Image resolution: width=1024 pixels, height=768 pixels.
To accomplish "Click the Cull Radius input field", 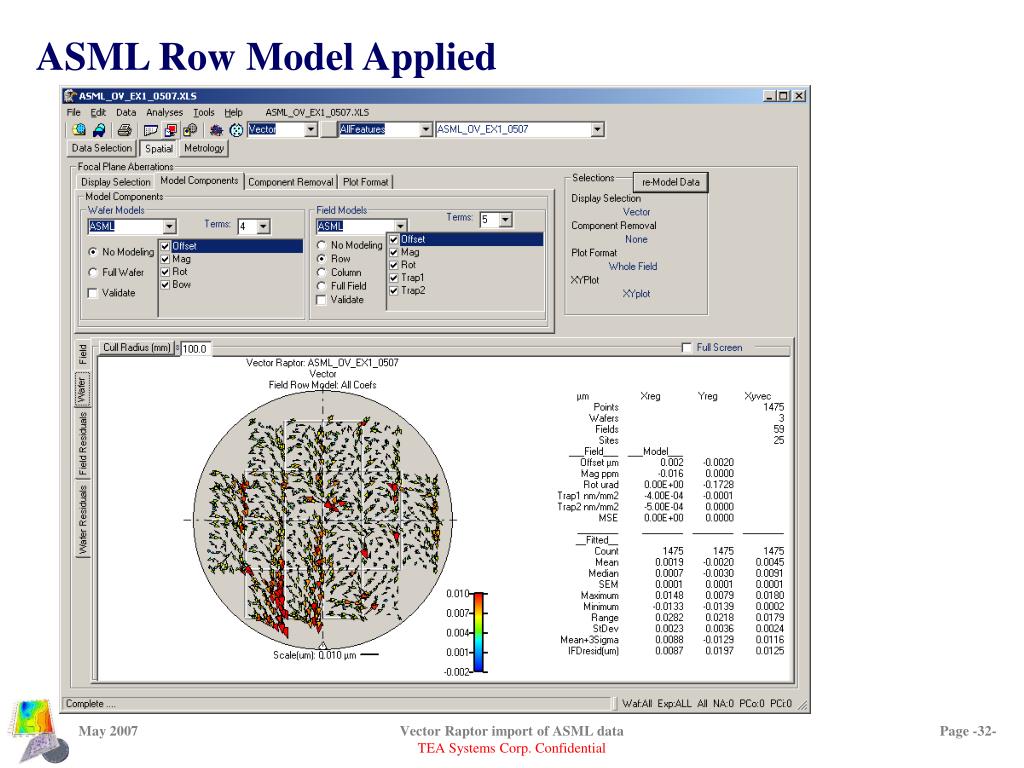I will [195, 349].
